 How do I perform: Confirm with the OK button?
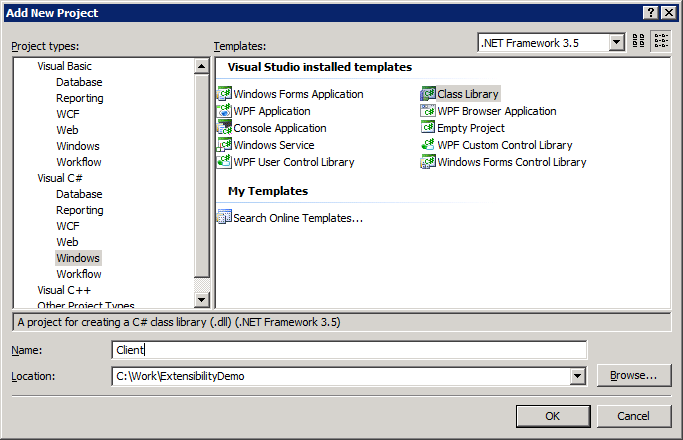coord(553,416)
